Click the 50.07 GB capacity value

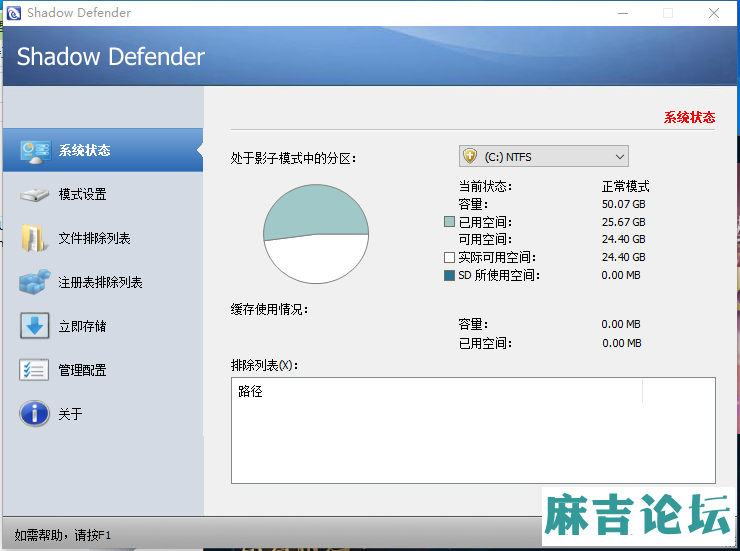[x=623, y=204]
